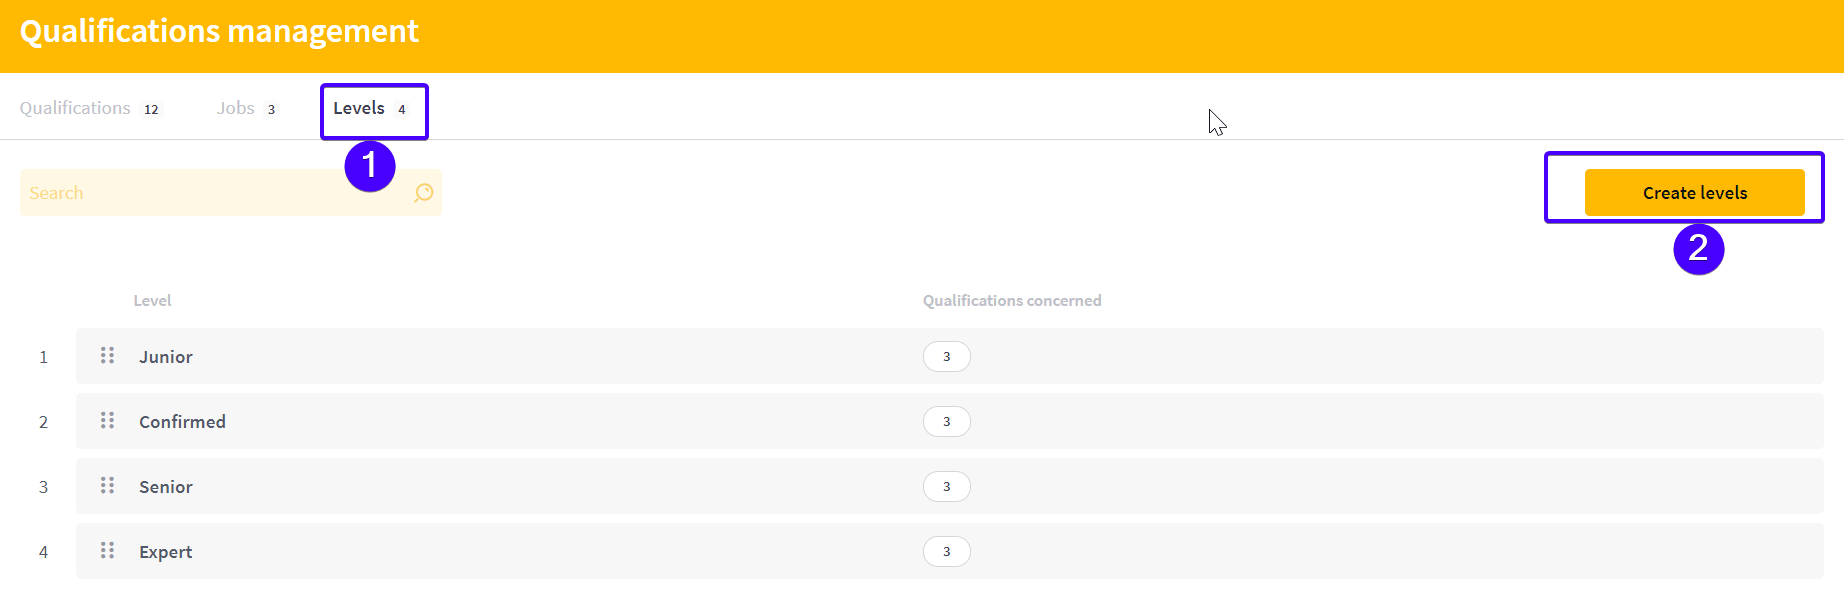Viewport: 1844px width, 593px height.
Task: Grab the drag handle for Senior
Action: pyautogui.click(x=107, y=486)
